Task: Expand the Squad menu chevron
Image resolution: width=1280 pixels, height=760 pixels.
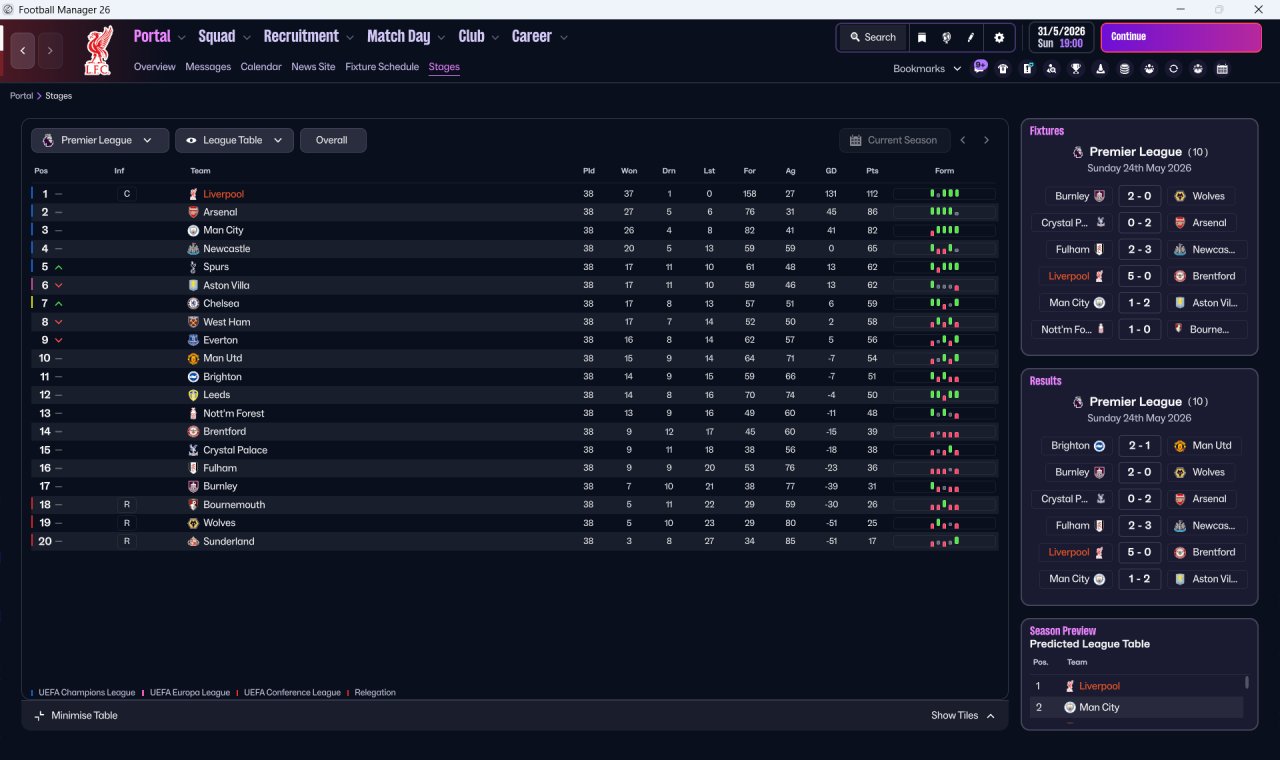Action: pos(247,37)
